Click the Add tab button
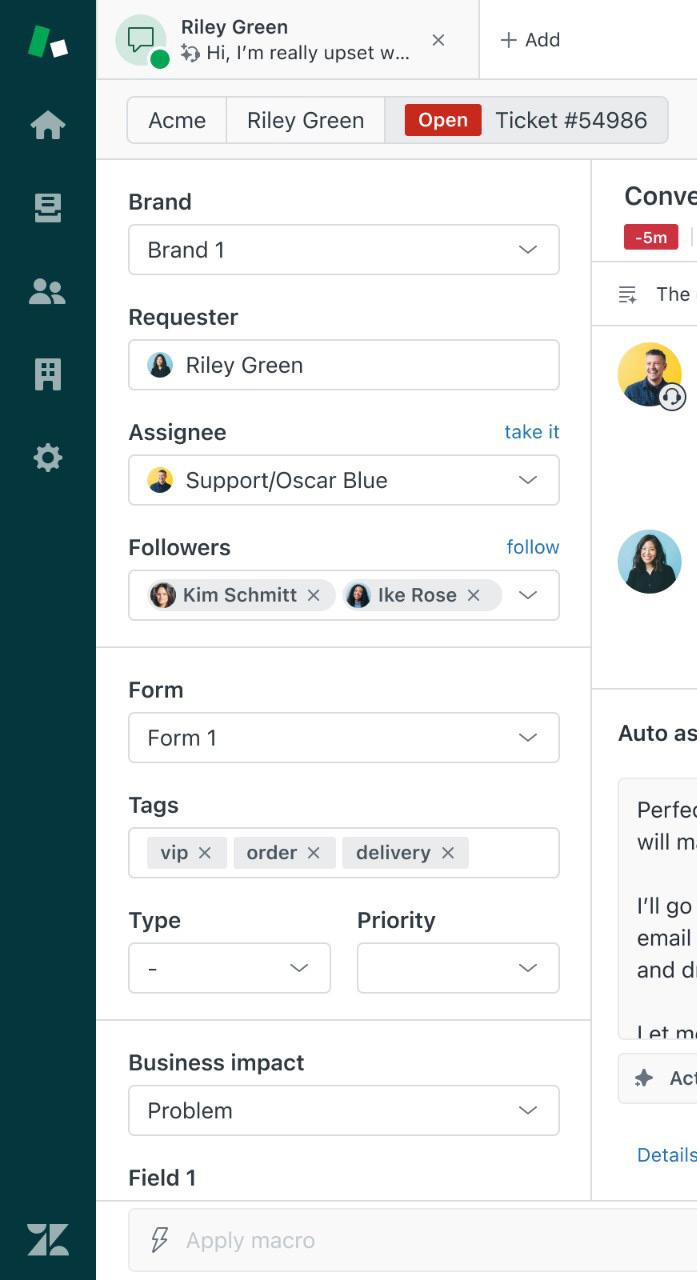This screenshot has height=1280, width=697. coord(530,40)
